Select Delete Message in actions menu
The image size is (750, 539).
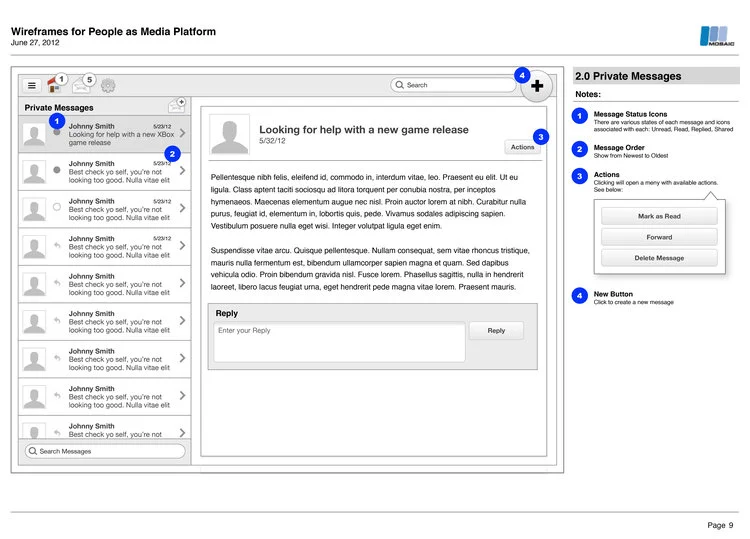coord(659,258)
